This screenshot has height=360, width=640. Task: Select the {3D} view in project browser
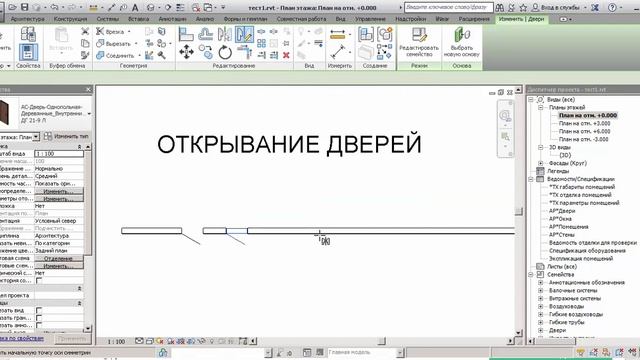[x=565, y=155]
